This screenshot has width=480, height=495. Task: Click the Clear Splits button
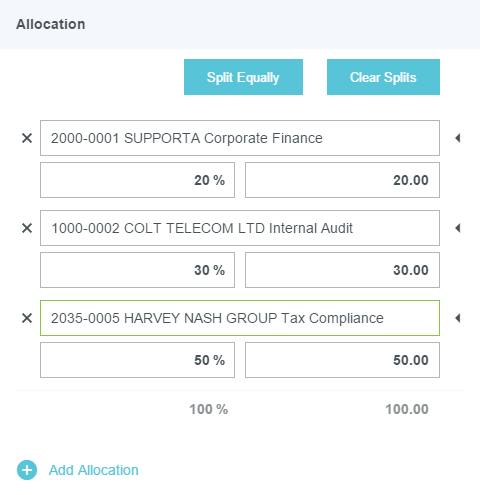pyautogui.click(x=383, y=77)
